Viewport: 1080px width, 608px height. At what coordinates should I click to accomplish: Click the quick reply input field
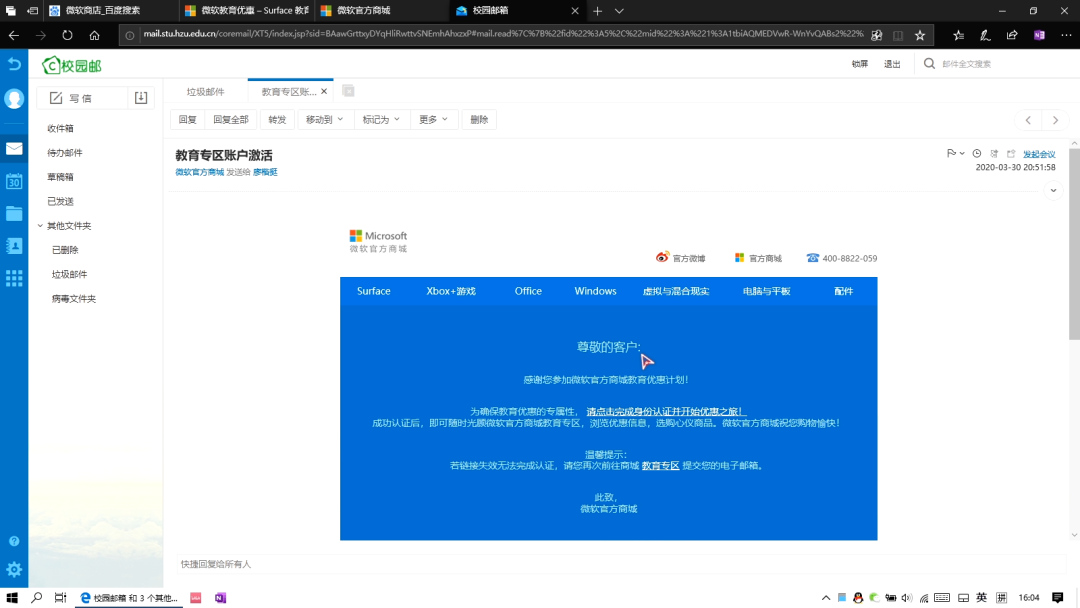pyautogui.click(x=620, y=564)
